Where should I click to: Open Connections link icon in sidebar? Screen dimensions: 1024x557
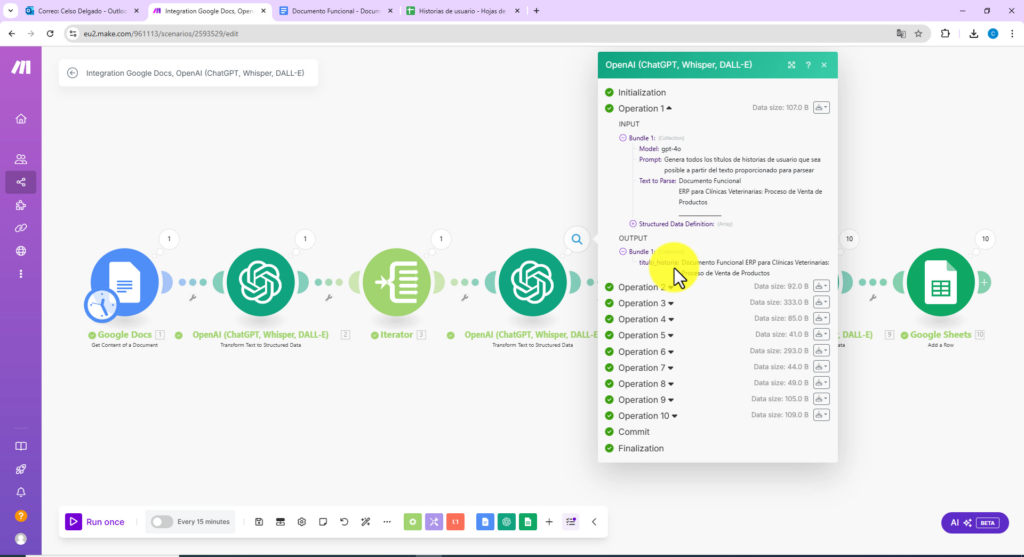pyautogui.click(x=21, y=228)
